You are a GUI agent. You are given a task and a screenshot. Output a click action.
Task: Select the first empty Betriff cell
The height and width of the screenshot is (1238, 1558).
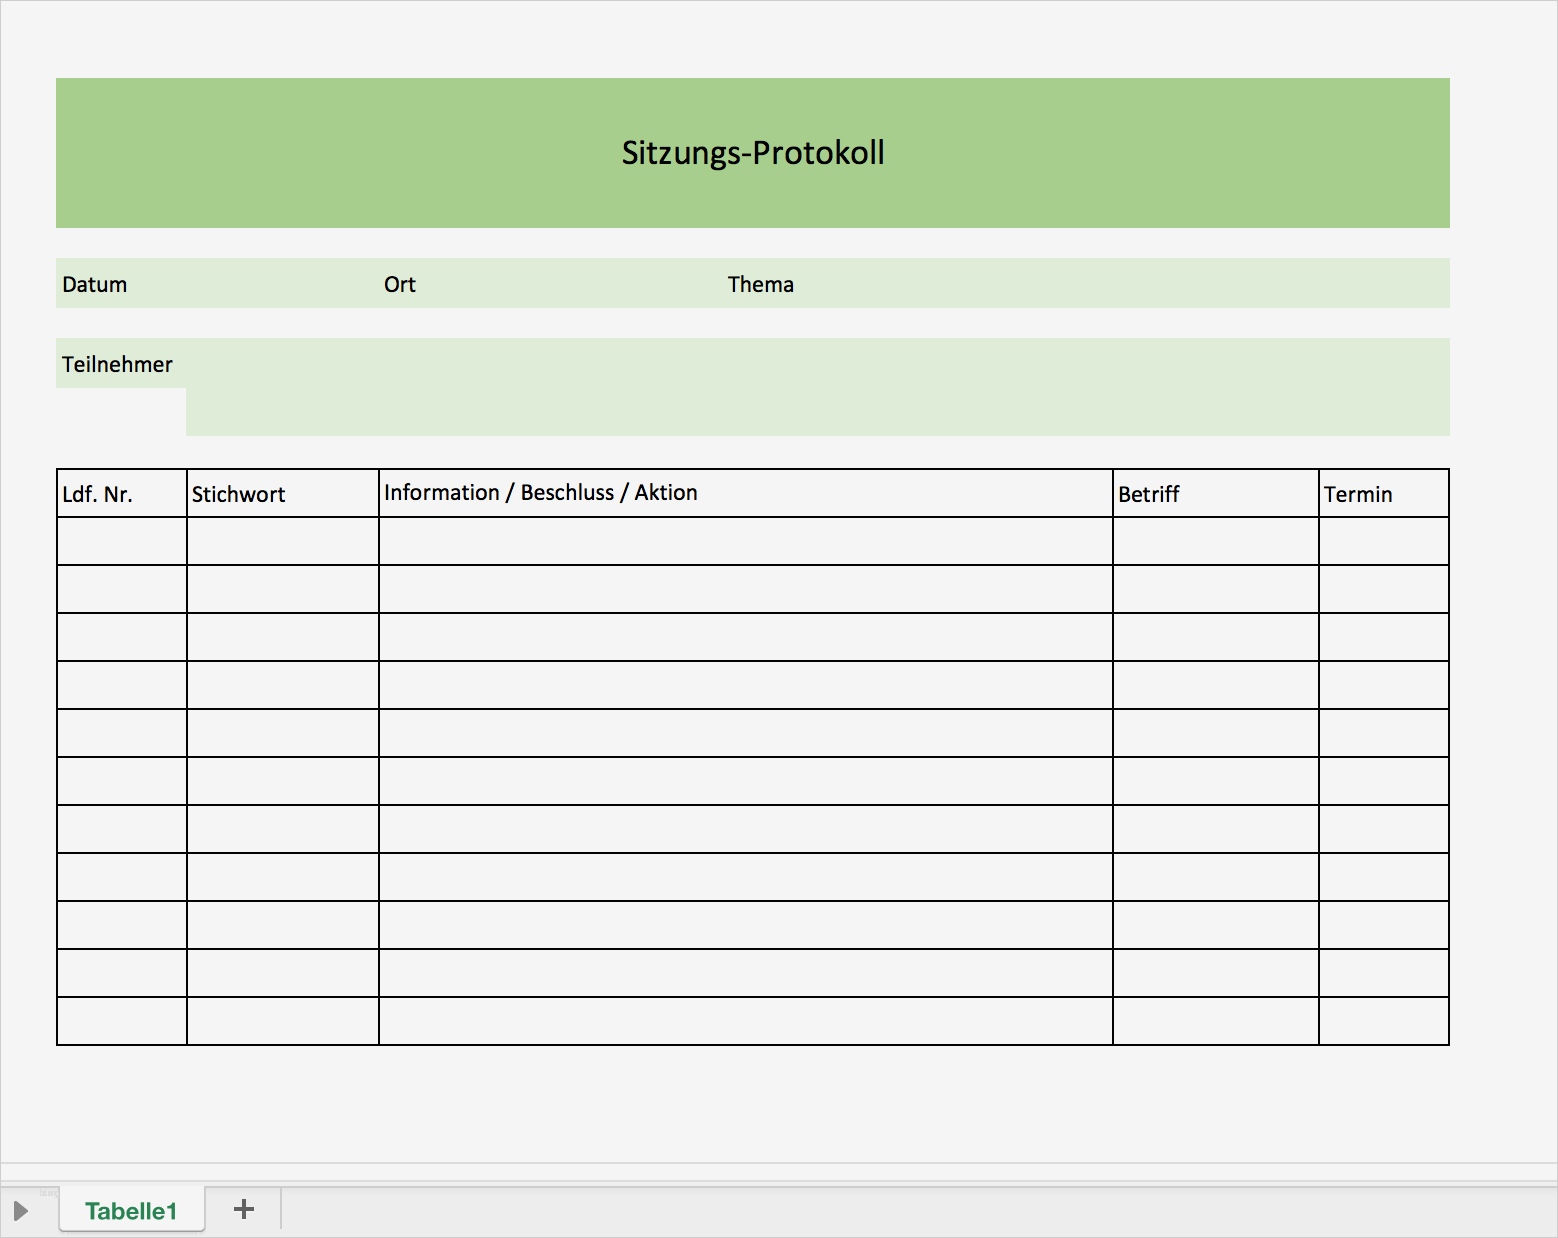click(1214, 540)
